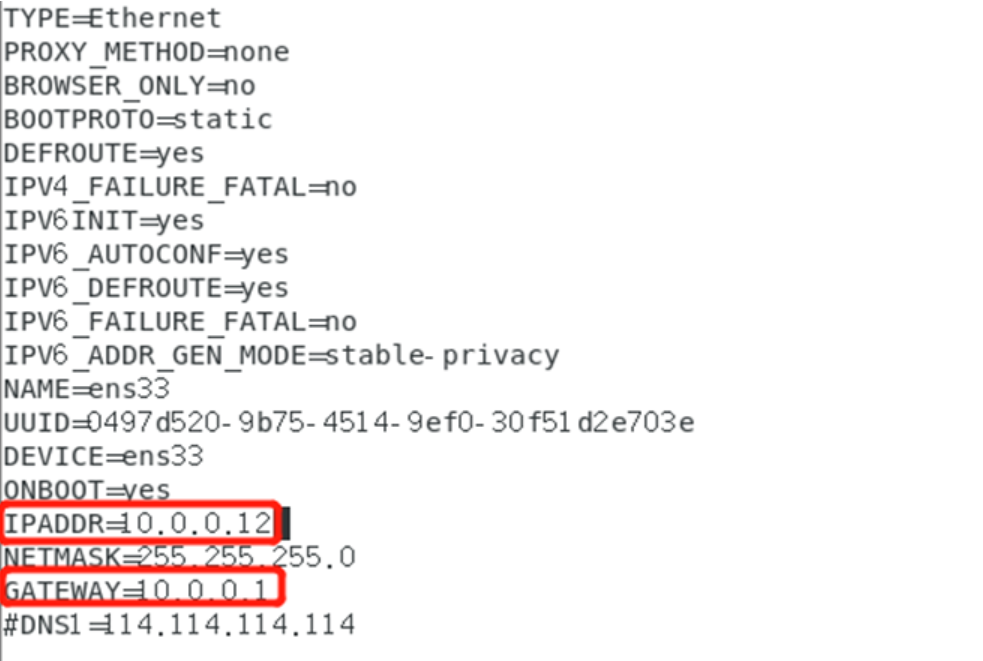Viewport: 983px width, 661px height.
Task: Click the BROWSER_ONLY=no line
Action: (130, 86)
